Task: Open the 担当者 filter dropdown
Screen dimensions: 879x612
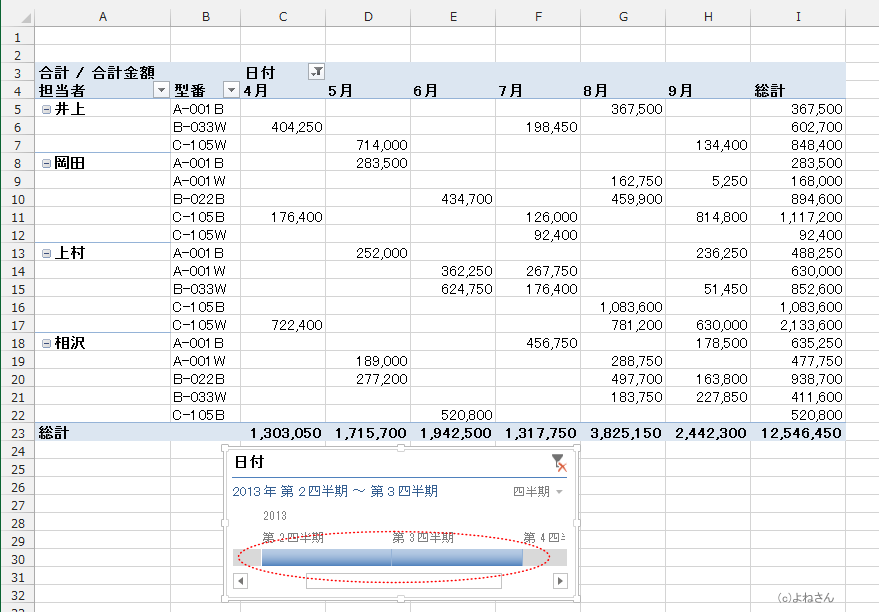Action: [x=161, y=90]
